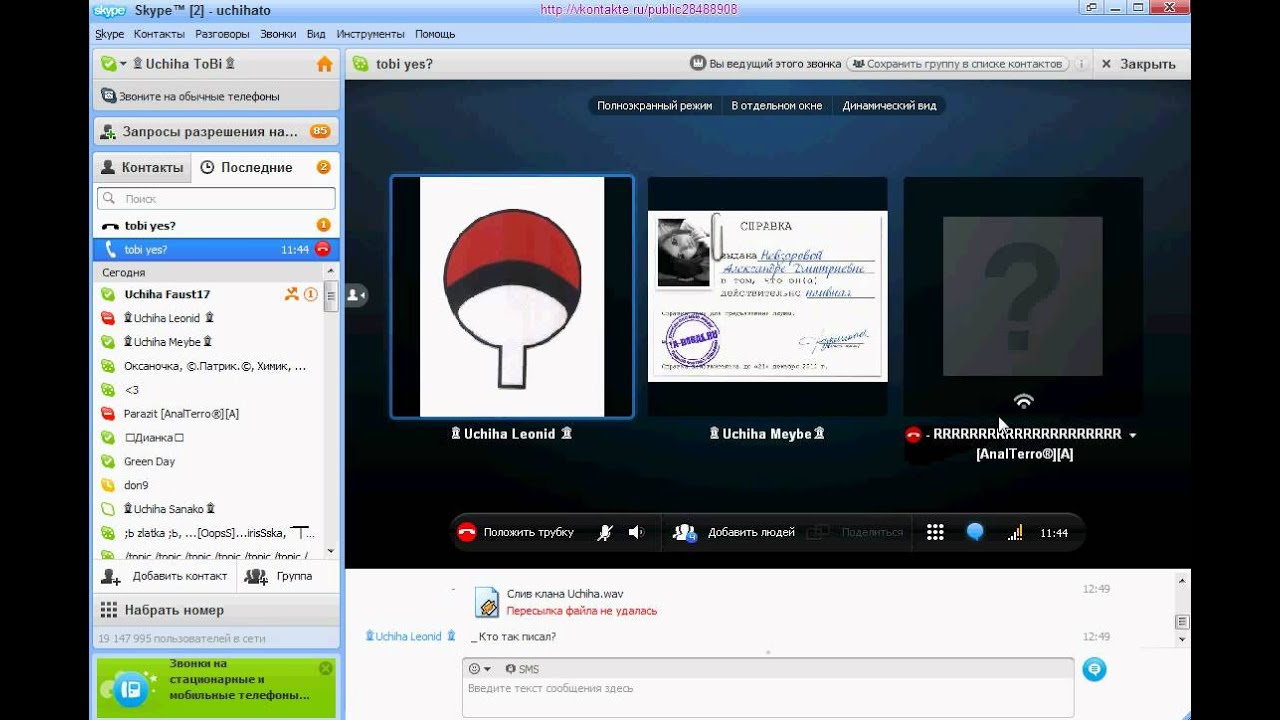Image resolution: width=1280 pixels, height=720 pixels.
Task: Click the 'Сегодня' section header
Action: (124, 272)
